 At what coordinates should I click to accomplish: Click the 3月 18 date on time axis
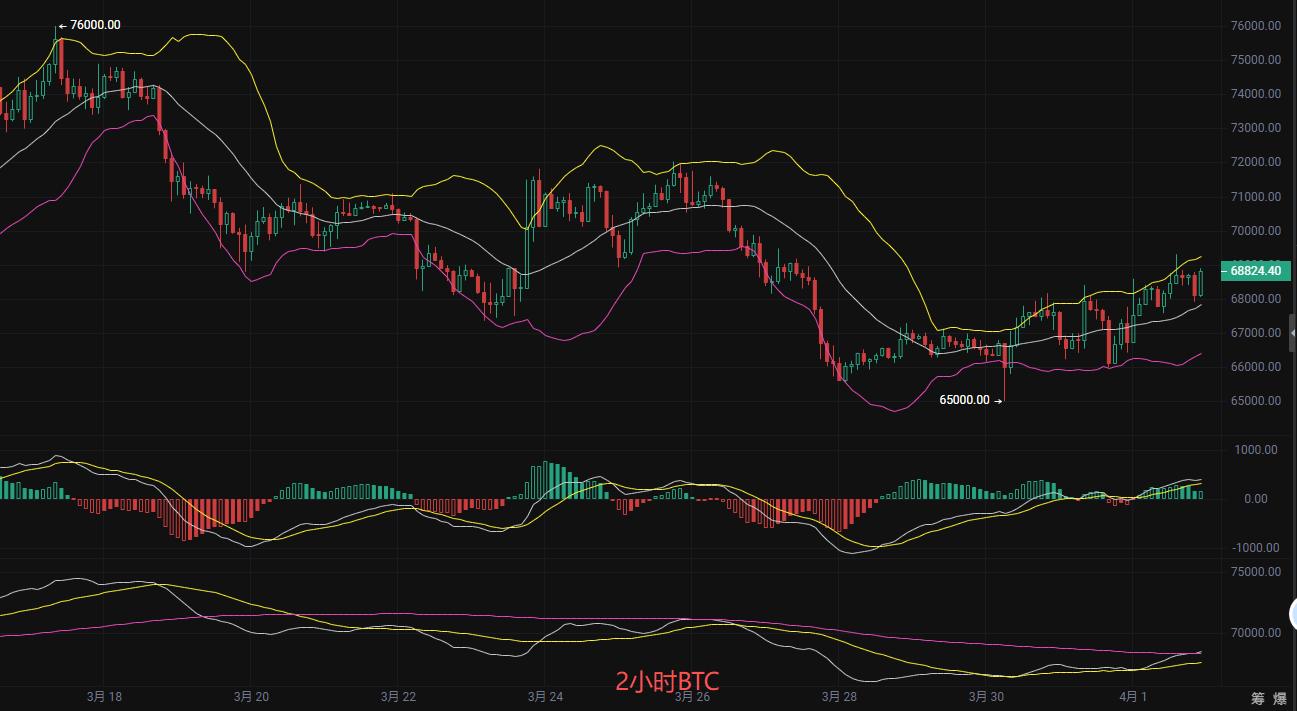tap(105, 696)
